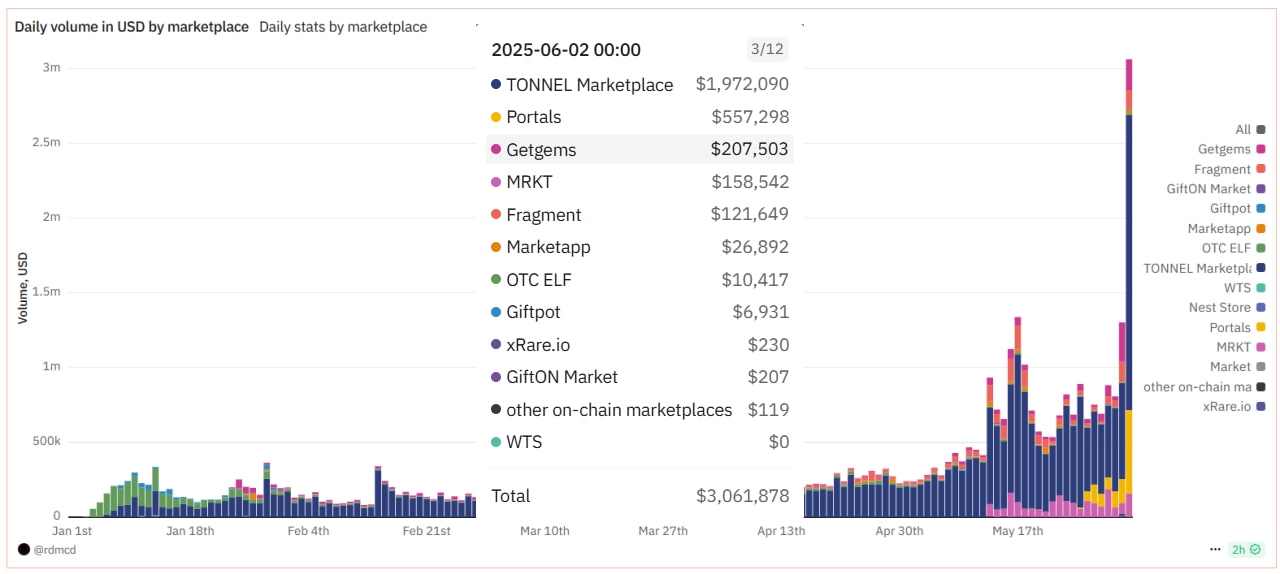
Task: Open the three-dots more options menu
Action: (1215, 549)
